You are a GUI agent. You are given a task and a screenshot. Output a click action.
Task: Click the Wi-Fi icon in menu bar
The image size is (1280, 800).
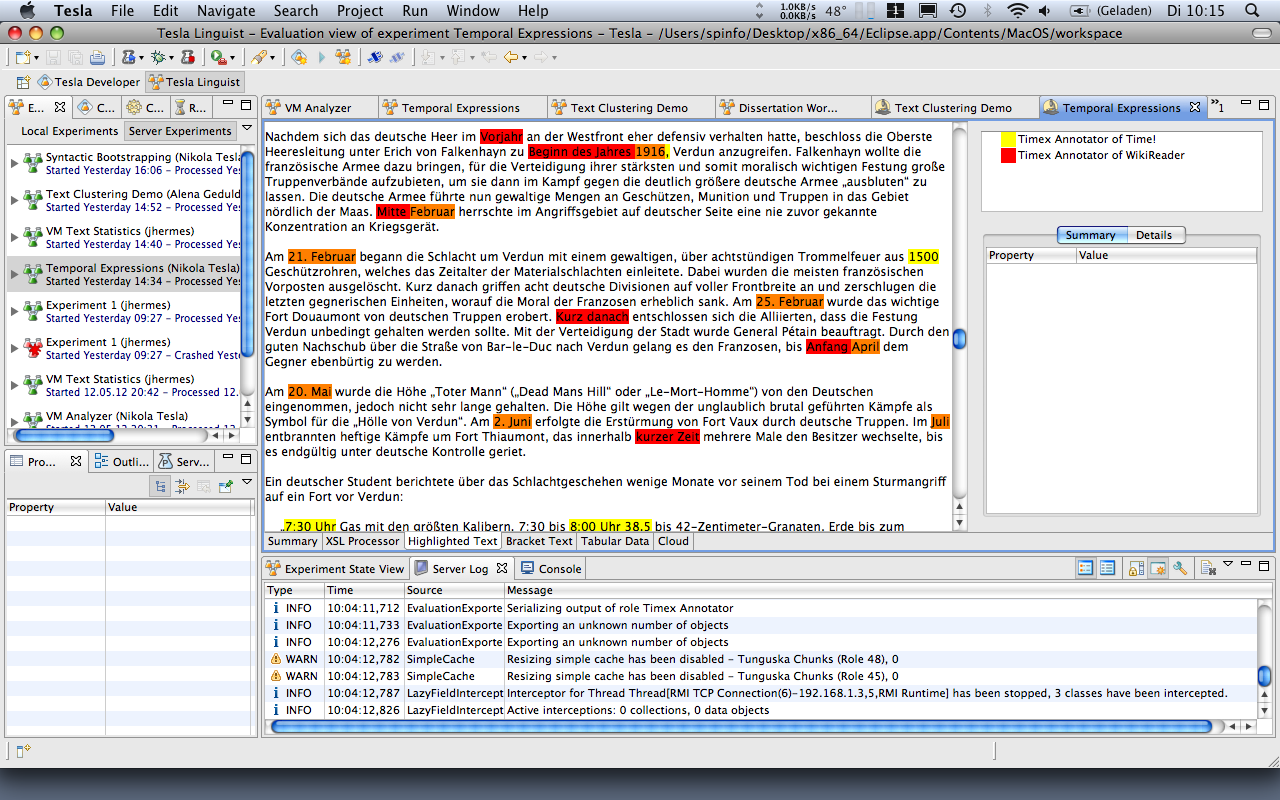(1018, 11)
